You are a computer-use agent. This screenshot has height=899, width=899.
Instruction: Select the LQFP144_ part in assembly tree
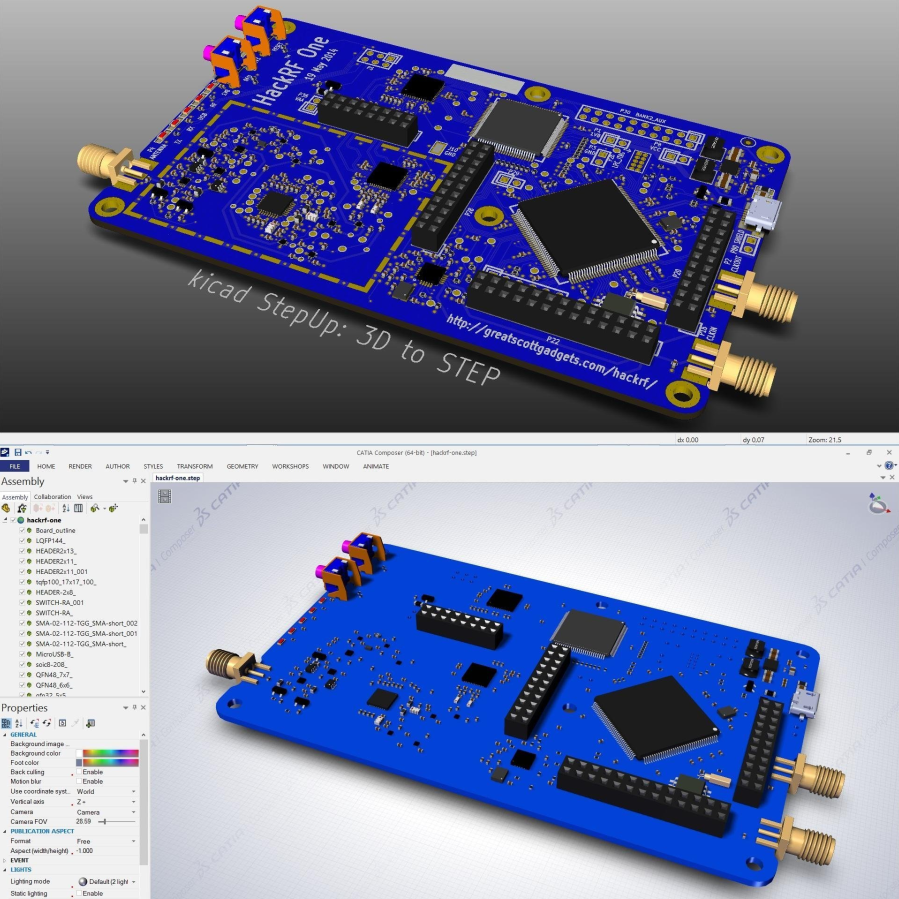point(50,540)
